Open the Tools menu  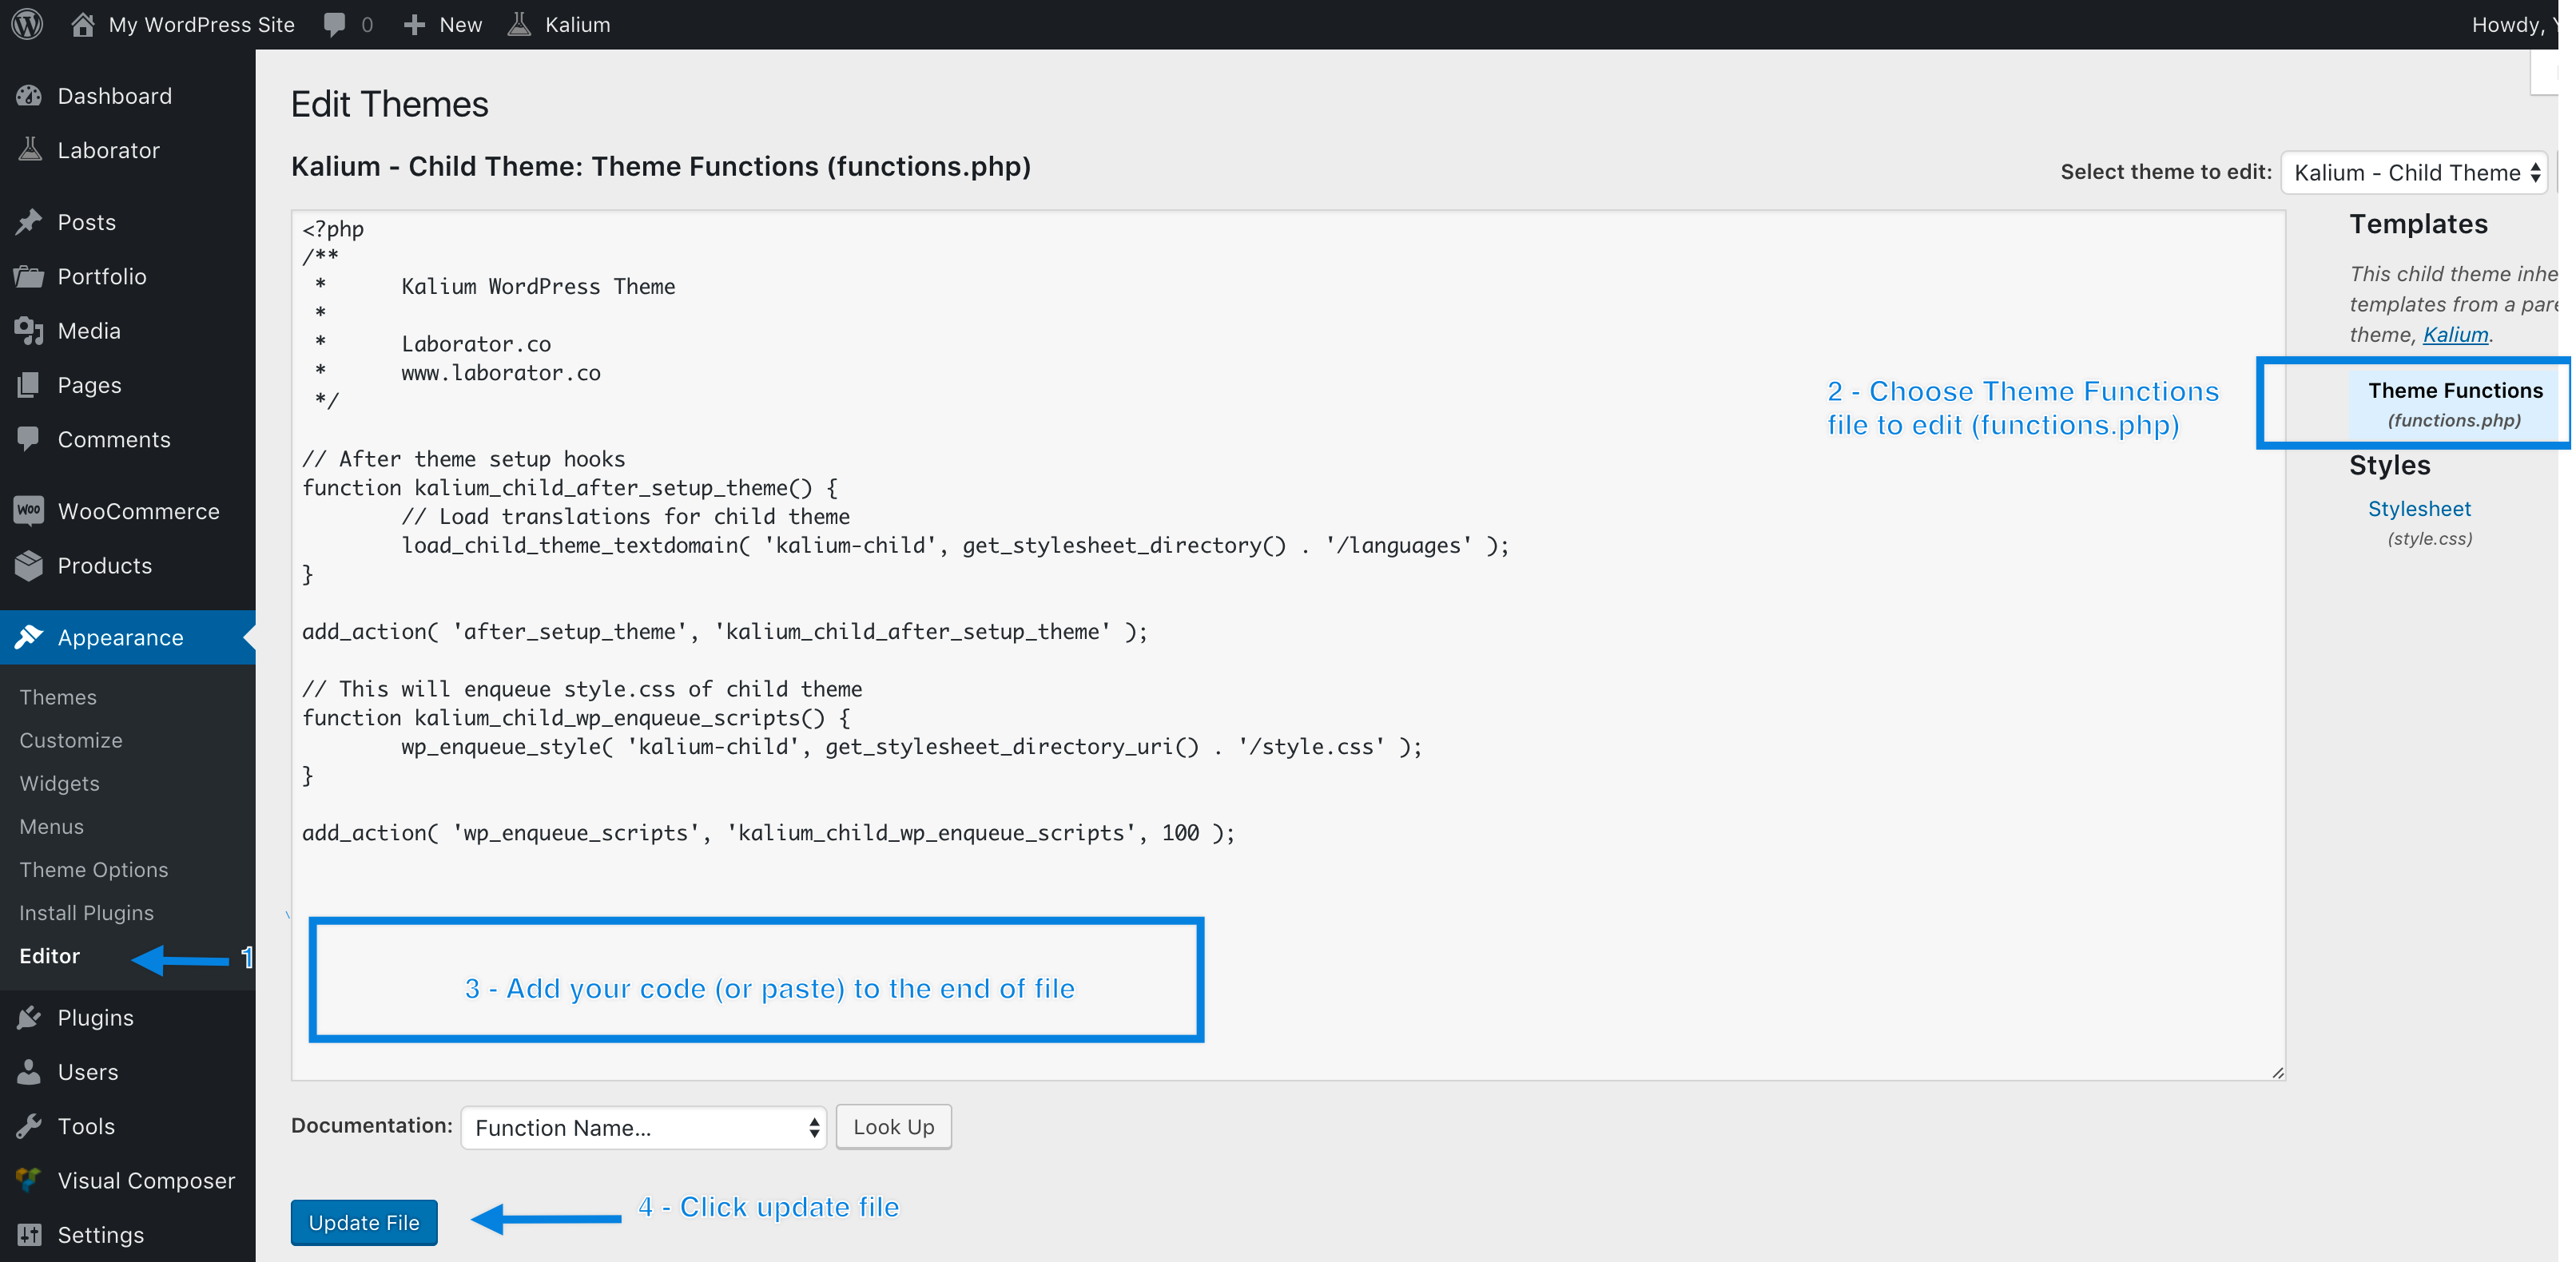click(86, 1125)
